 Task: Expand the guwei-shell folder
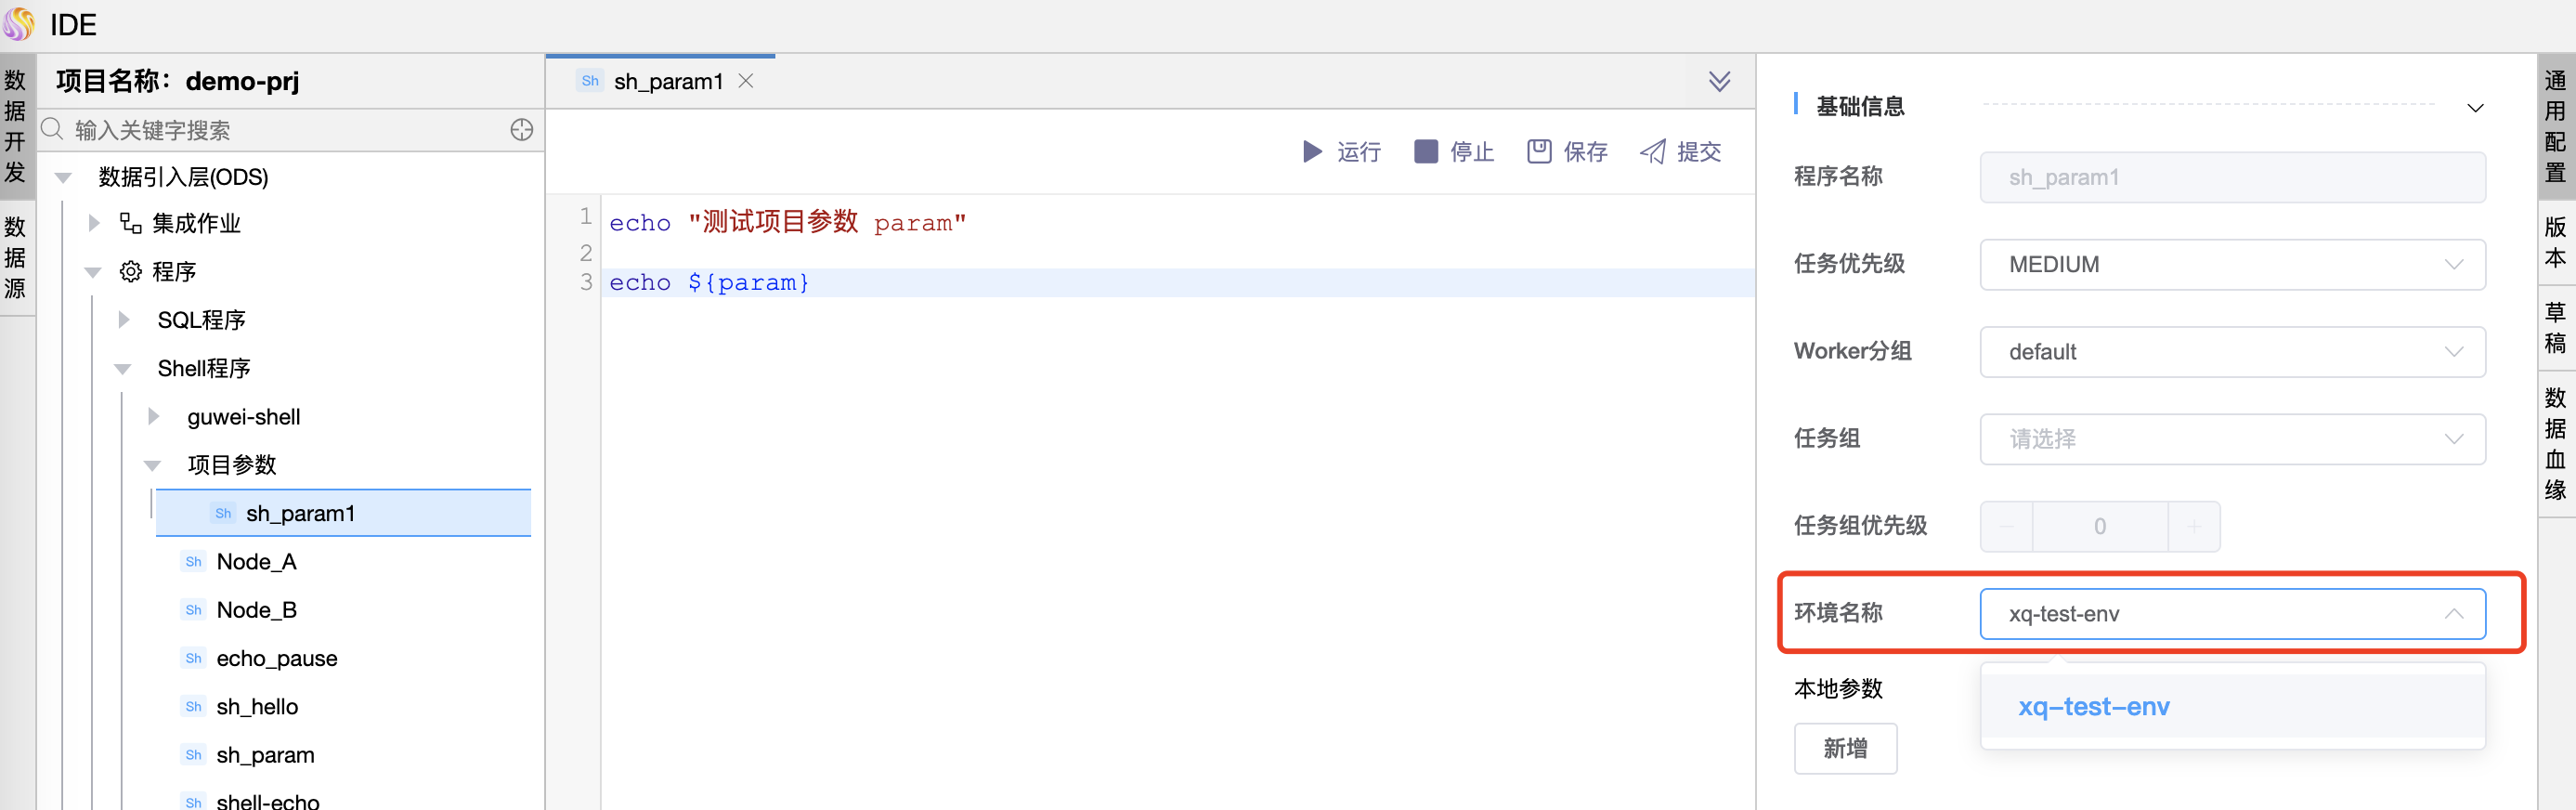(x=154, y=417)
